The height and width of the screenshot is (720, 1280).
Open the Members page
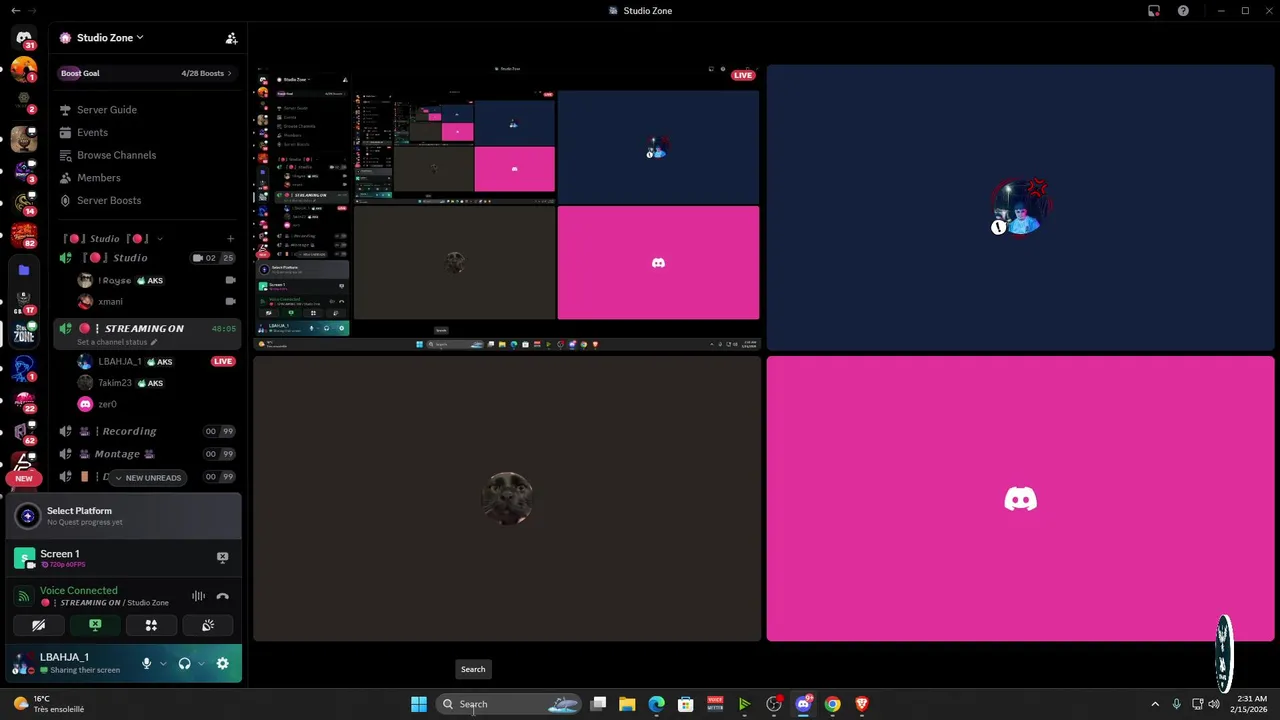[98, 178]
